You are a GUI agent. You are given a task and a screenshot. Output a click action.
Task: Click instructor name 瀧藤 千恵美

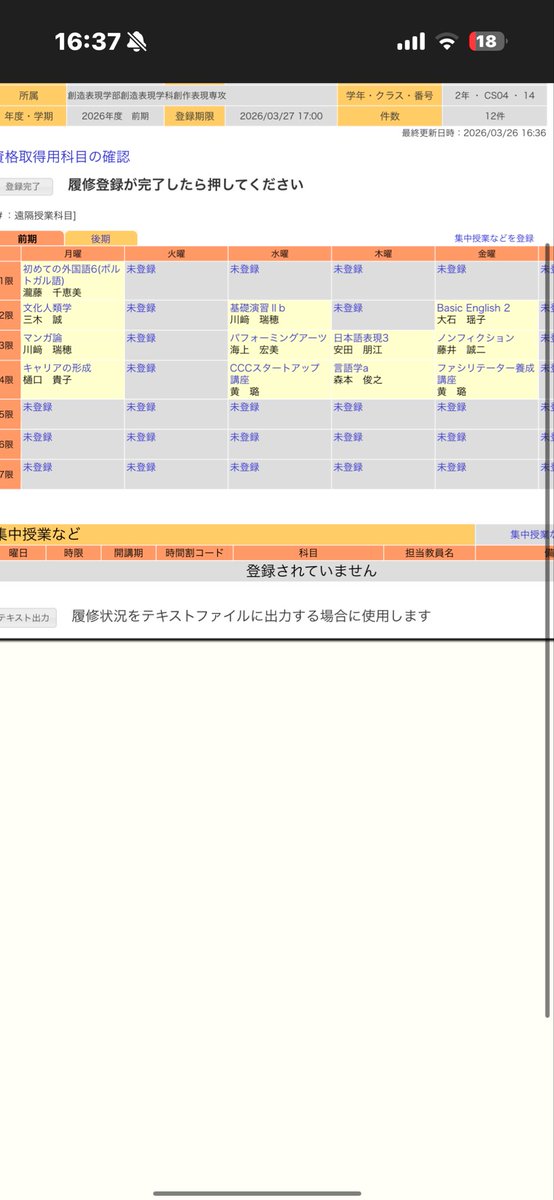(x=52, y=292)
